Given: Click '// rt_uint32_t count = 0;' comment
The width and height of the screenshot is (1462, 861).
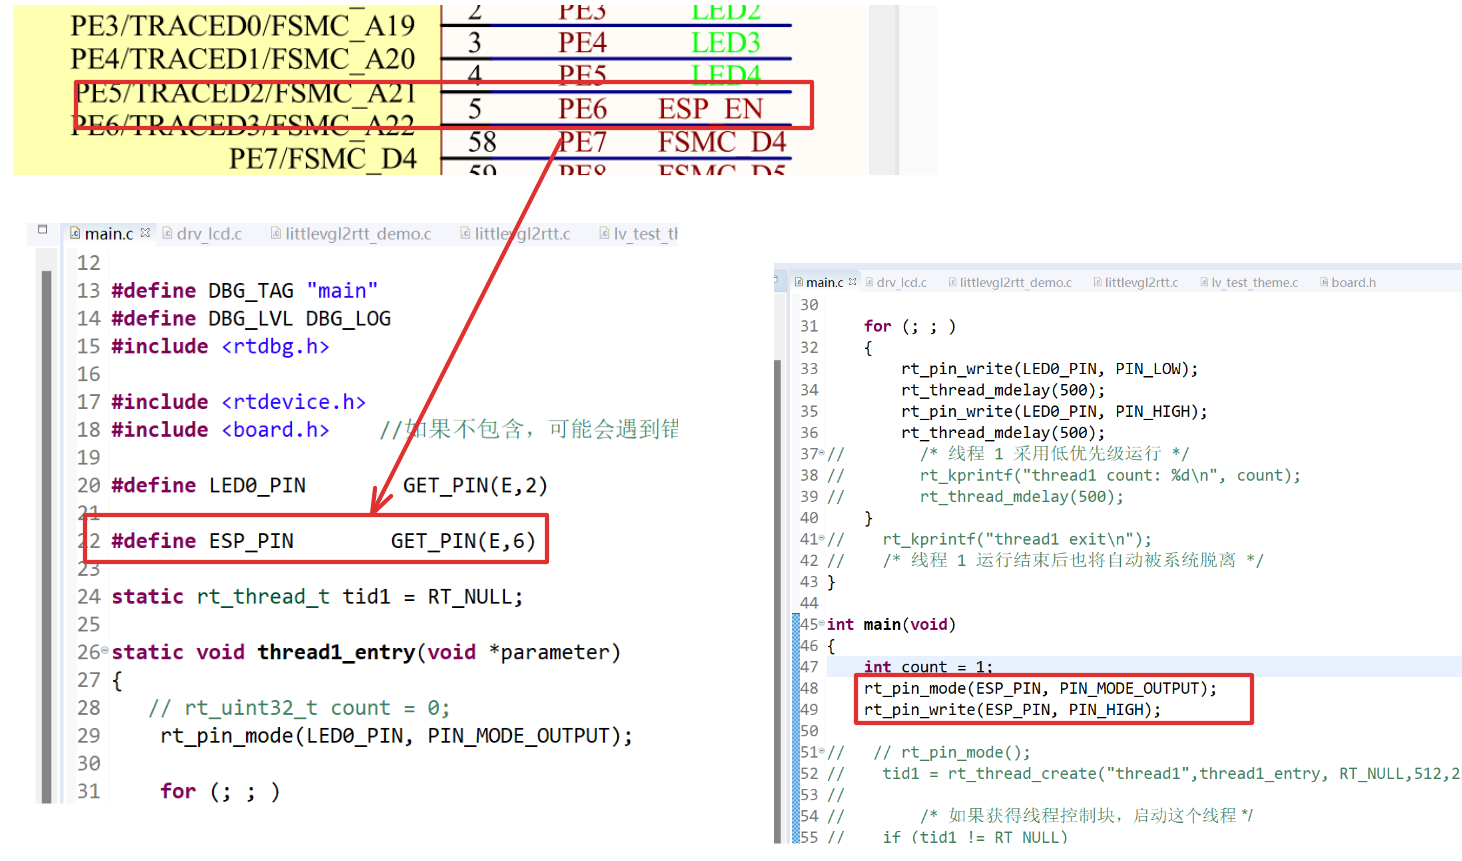Looking at the screenshot, I should 299,708.
